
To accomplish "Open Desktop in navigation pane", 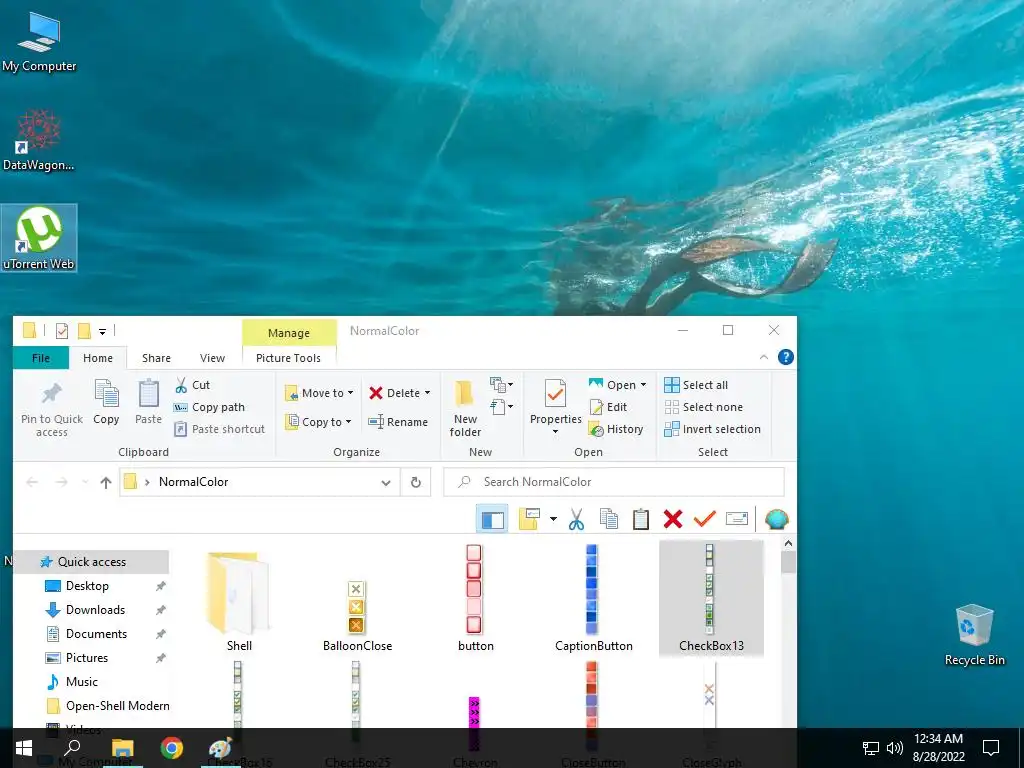I will 88,586.
